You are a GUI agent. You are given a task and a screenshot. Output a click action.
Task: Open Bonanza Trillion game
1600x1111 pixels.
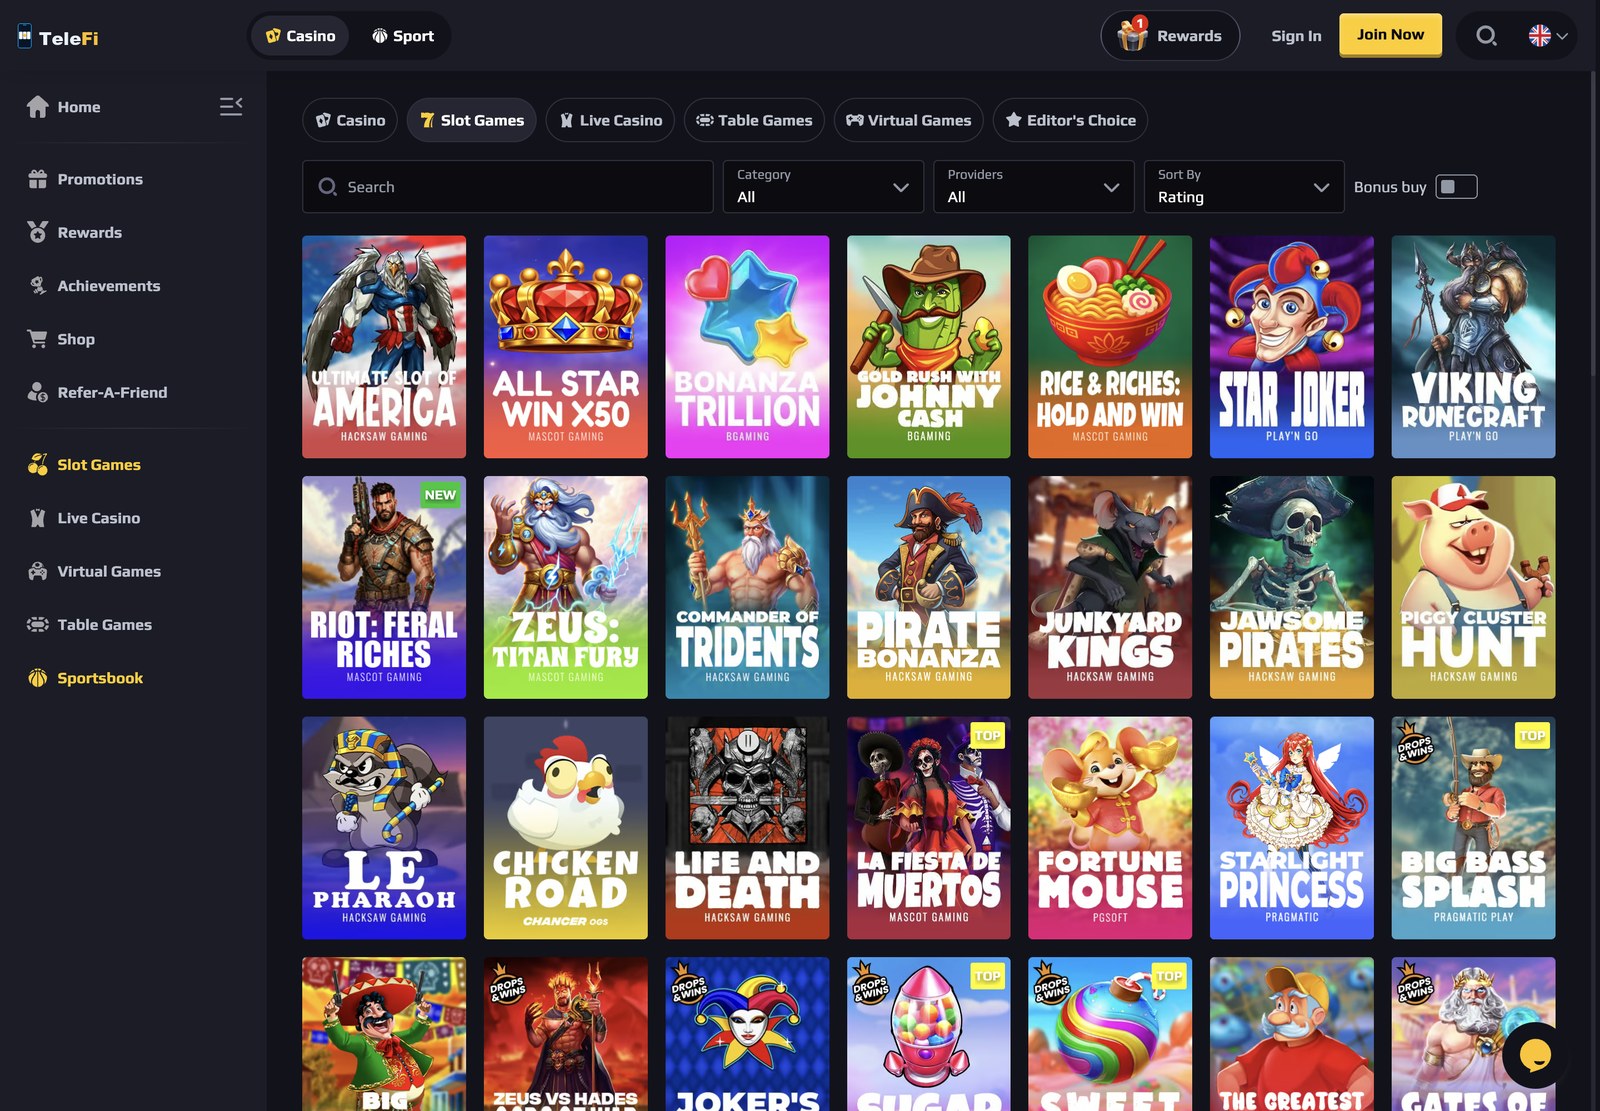click(747, 347)
